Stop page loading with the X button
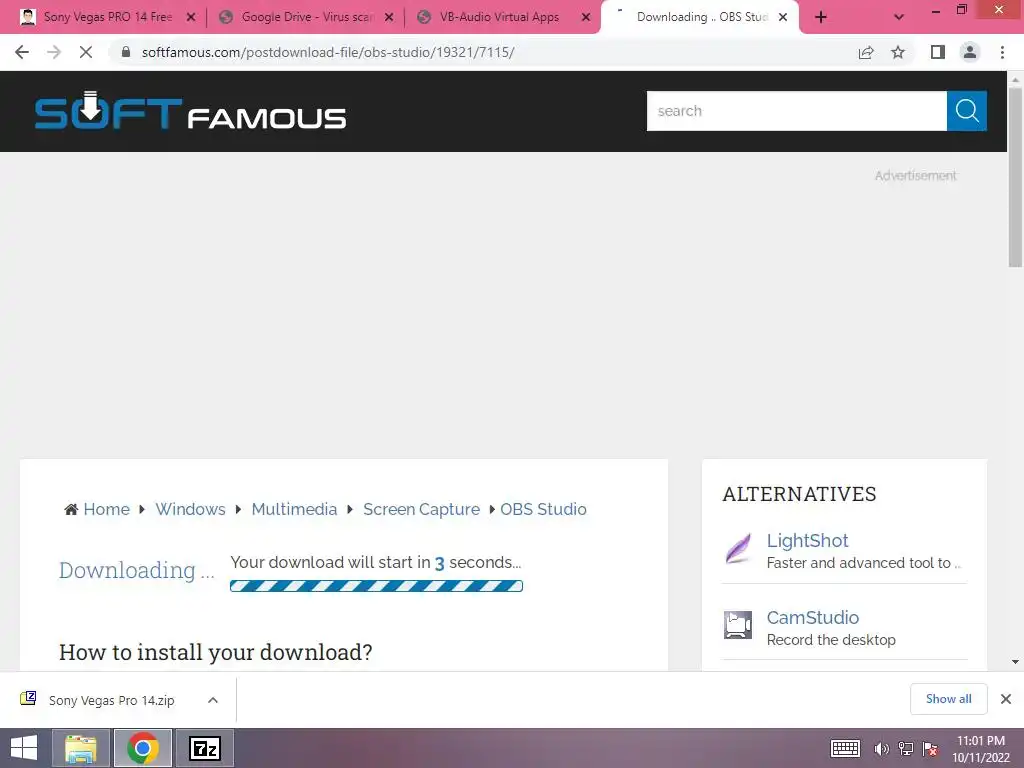 pos(86,52)
